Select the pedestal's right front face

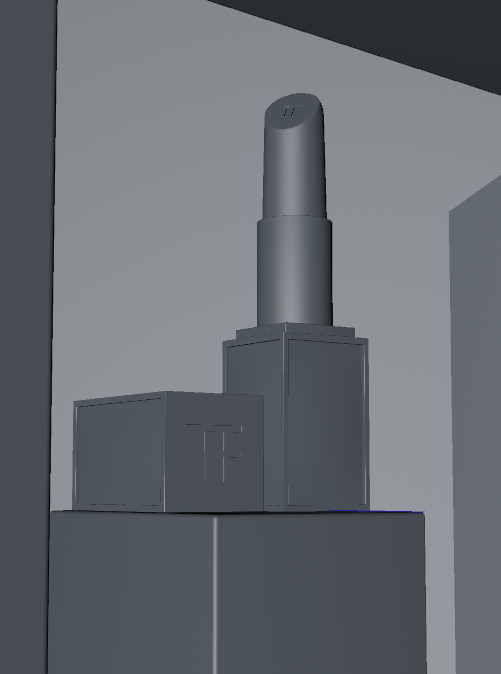321,593
